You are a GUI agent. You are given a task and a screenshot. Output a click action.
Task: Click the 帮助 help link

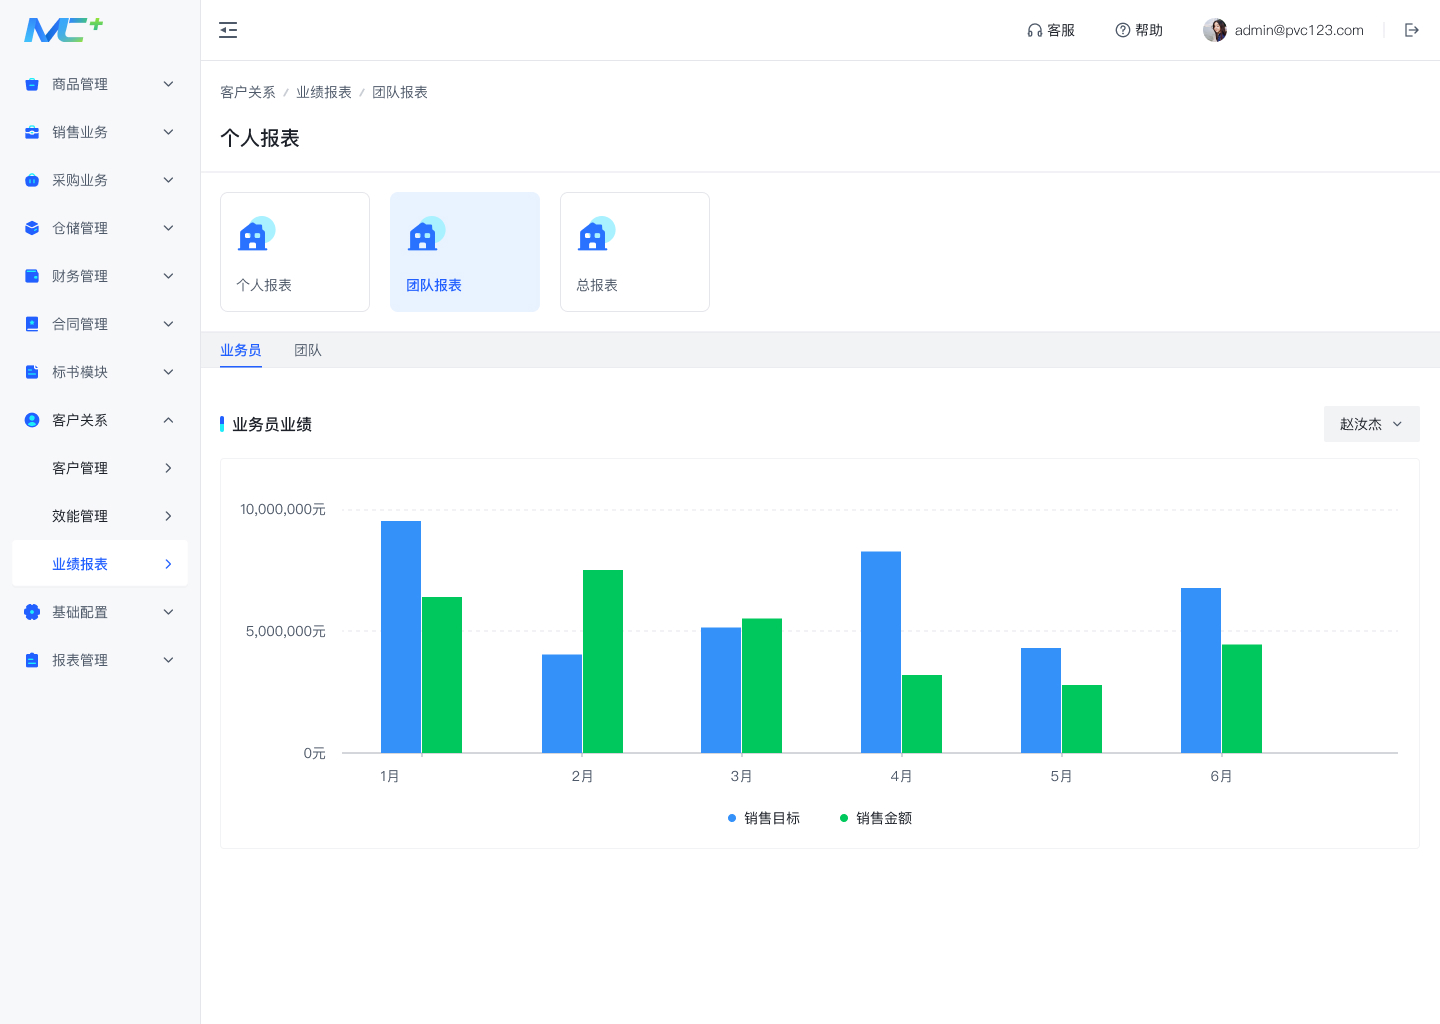tap(1139, 30)
